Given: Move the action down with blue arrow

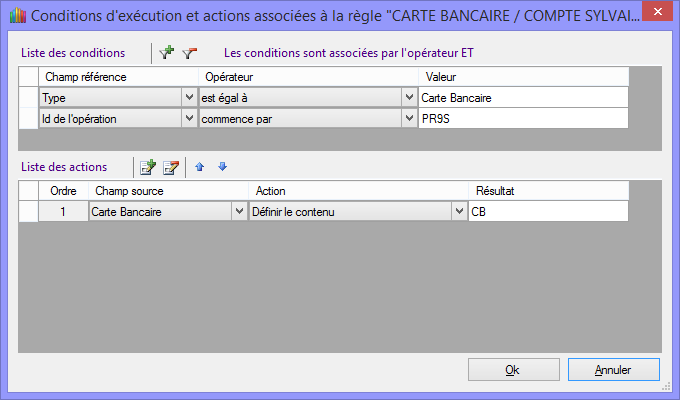Looking at the screenshot, I should [222, 167].
